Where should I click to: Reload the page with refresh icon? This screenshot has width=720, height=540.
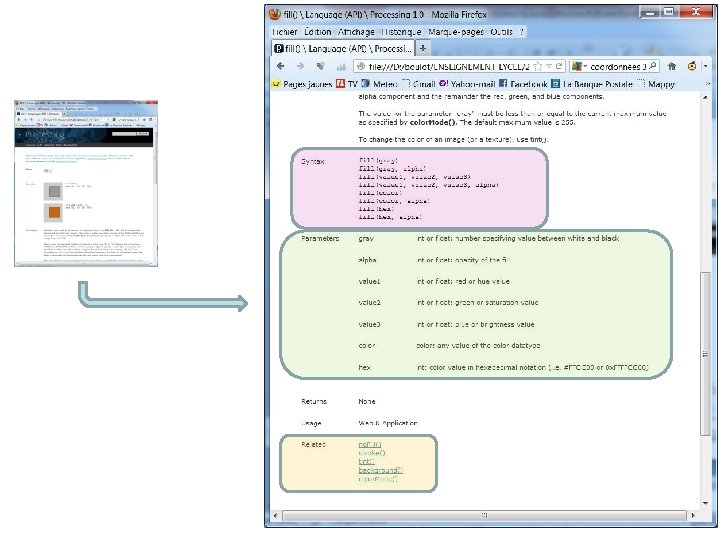(x=559, y=66)
